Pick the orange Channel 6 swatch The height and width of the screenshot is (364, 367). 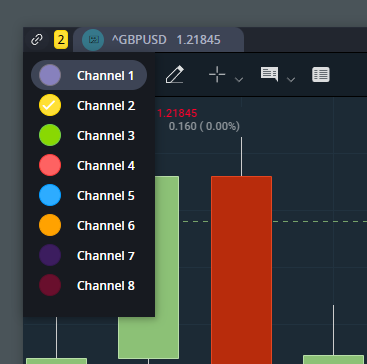point(50,225)
